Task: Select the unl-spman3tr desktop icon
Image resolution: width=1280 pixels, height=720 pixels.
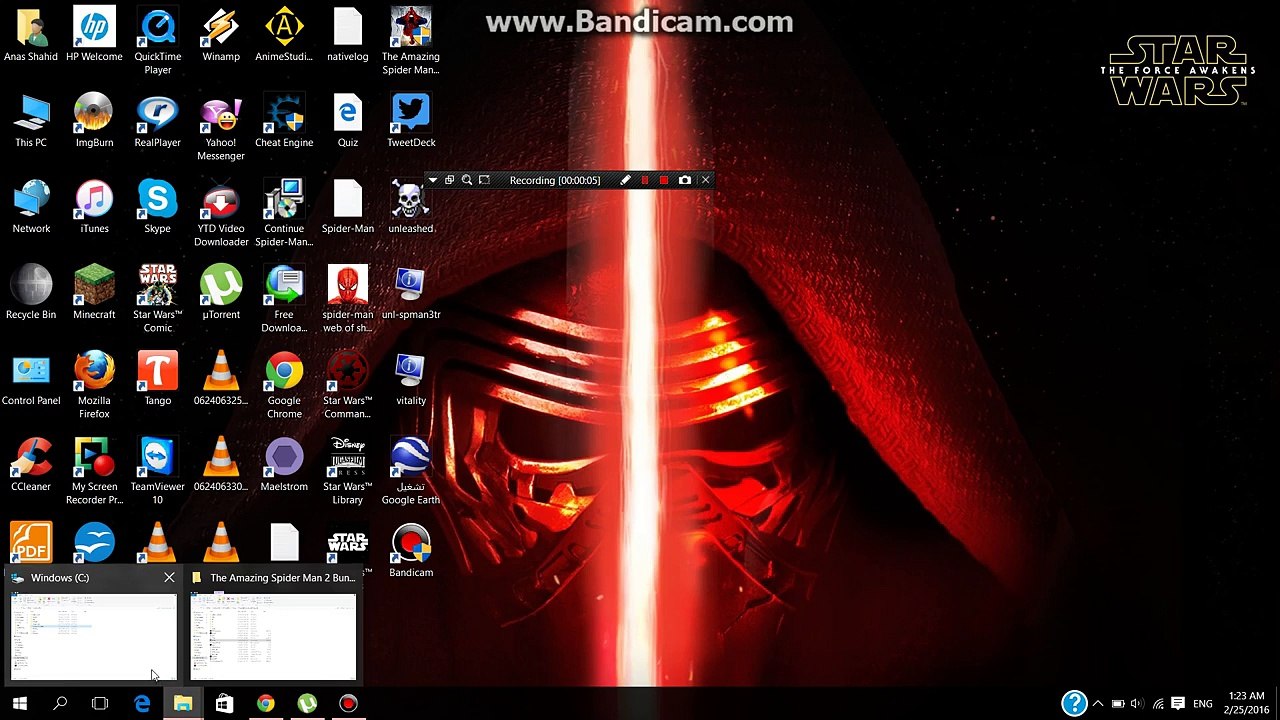Action: point(411,293)
